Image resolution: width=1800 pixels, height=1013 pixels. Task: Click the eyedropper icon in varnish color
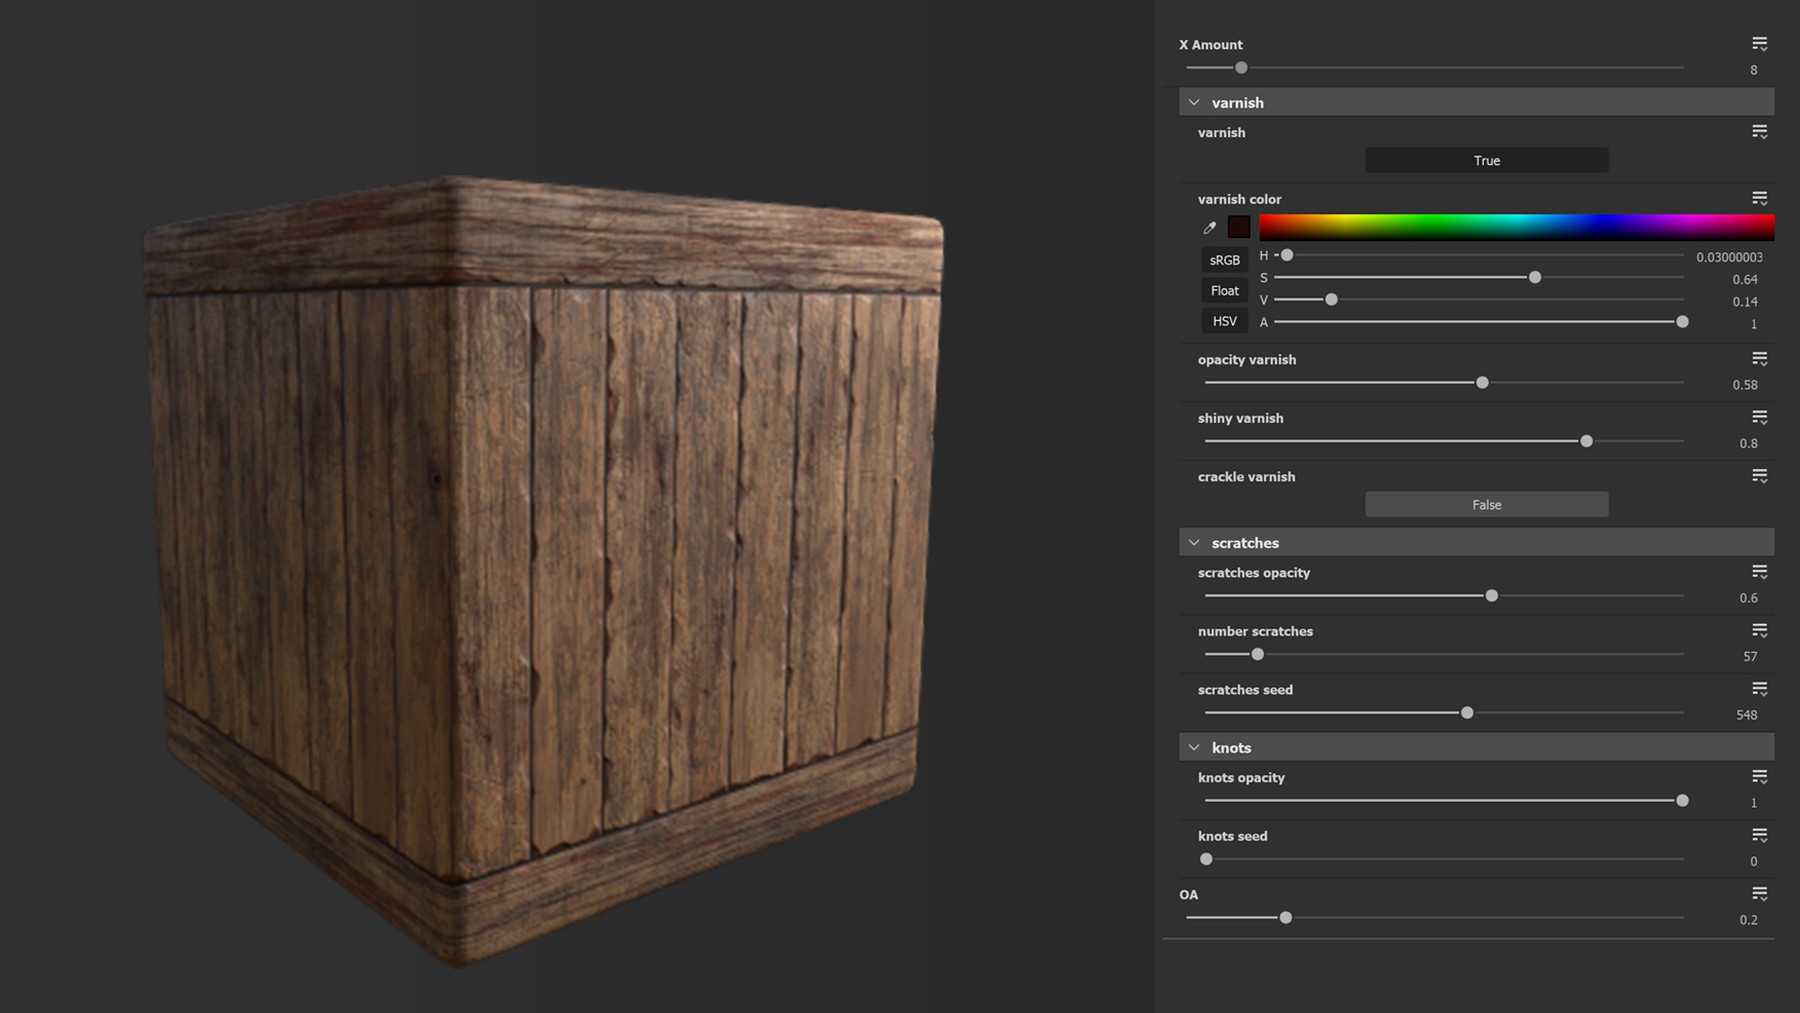pos(1209,227)
